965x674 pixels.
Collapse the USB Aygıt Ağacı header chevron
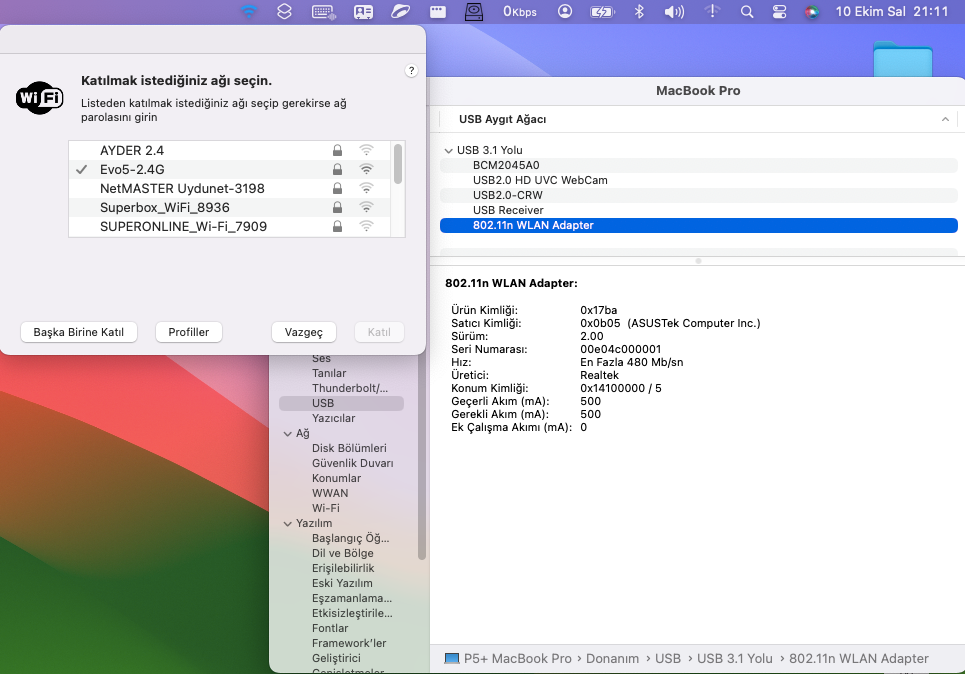[945, 119]
